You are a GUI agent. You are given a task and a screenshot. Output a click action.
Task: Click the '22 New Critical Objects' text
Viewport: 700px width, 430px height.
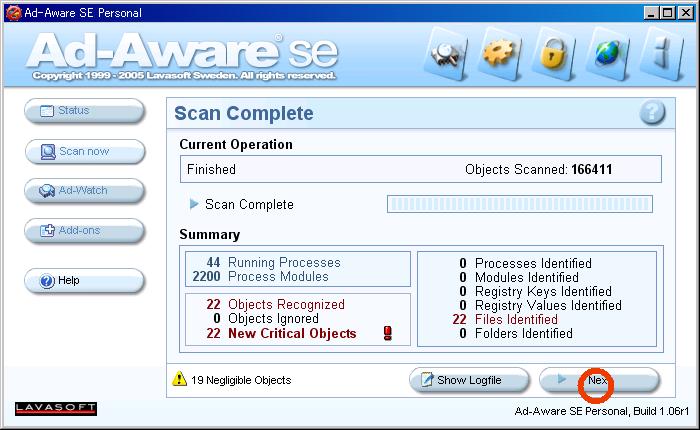click(281, 334)
